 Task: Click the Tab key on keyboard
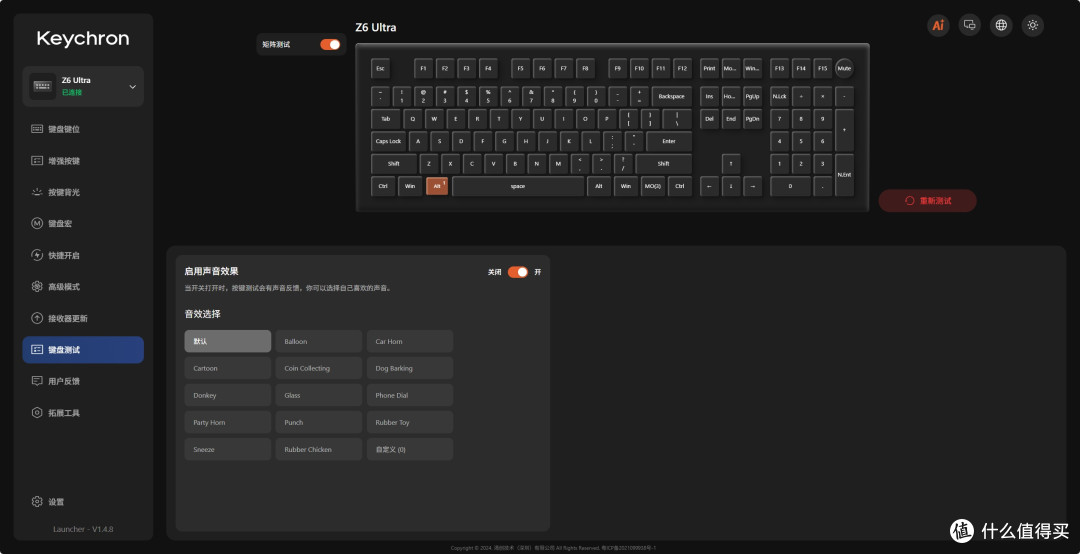point(386,119)
